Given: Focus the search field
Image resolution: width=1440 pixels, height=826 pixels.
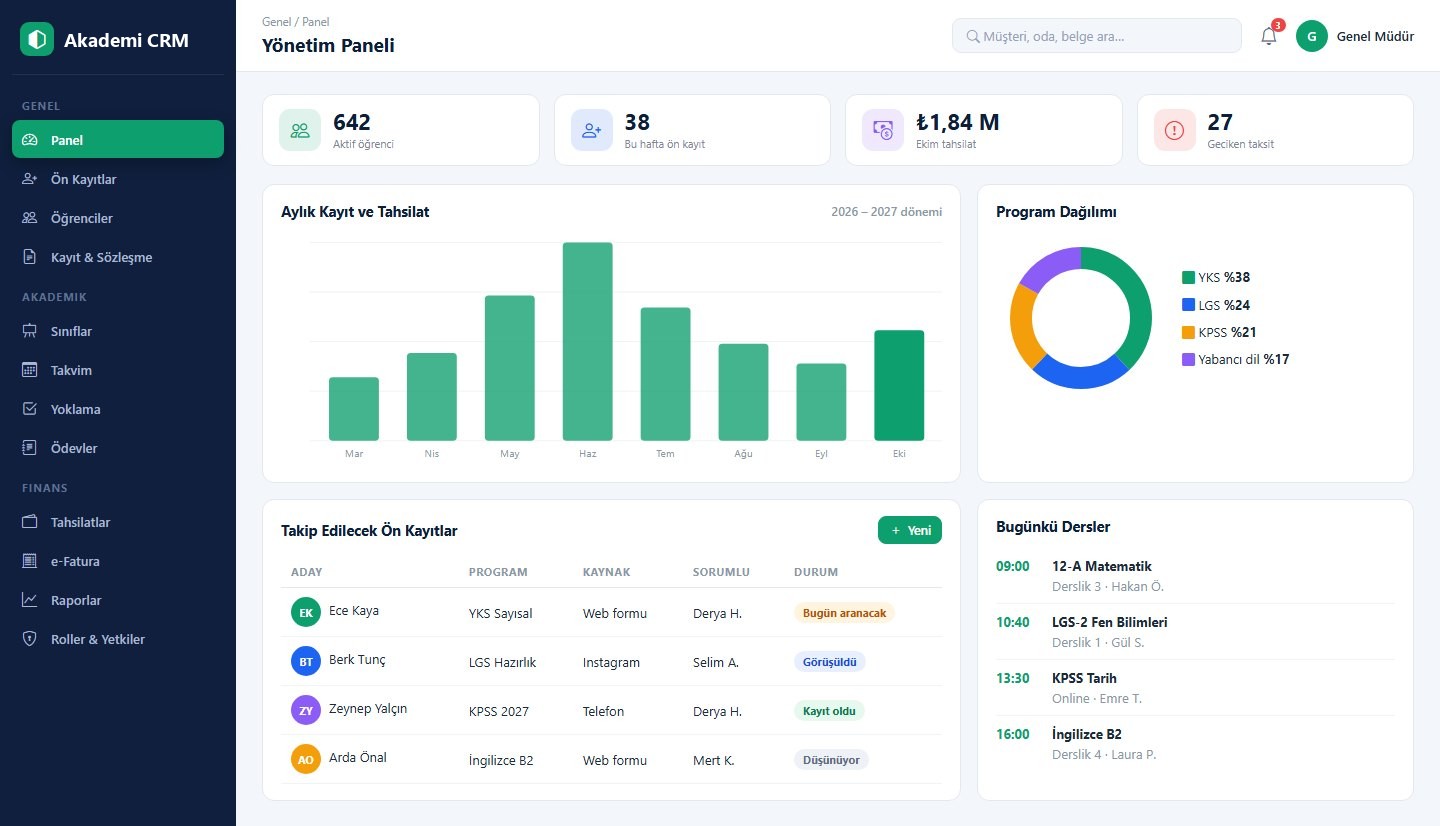Looking at the screenshot, I should pyautogui.click(x=1097, y=36).
